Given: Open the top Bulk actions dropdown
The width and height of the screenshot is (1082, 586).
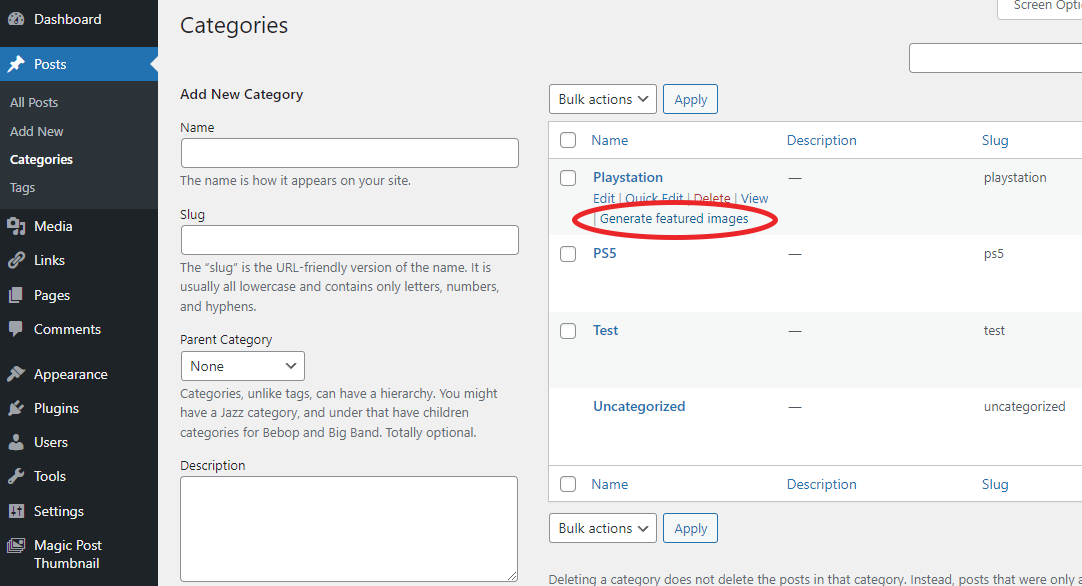Looking at the screenshot, I should (x=602, y=99).
